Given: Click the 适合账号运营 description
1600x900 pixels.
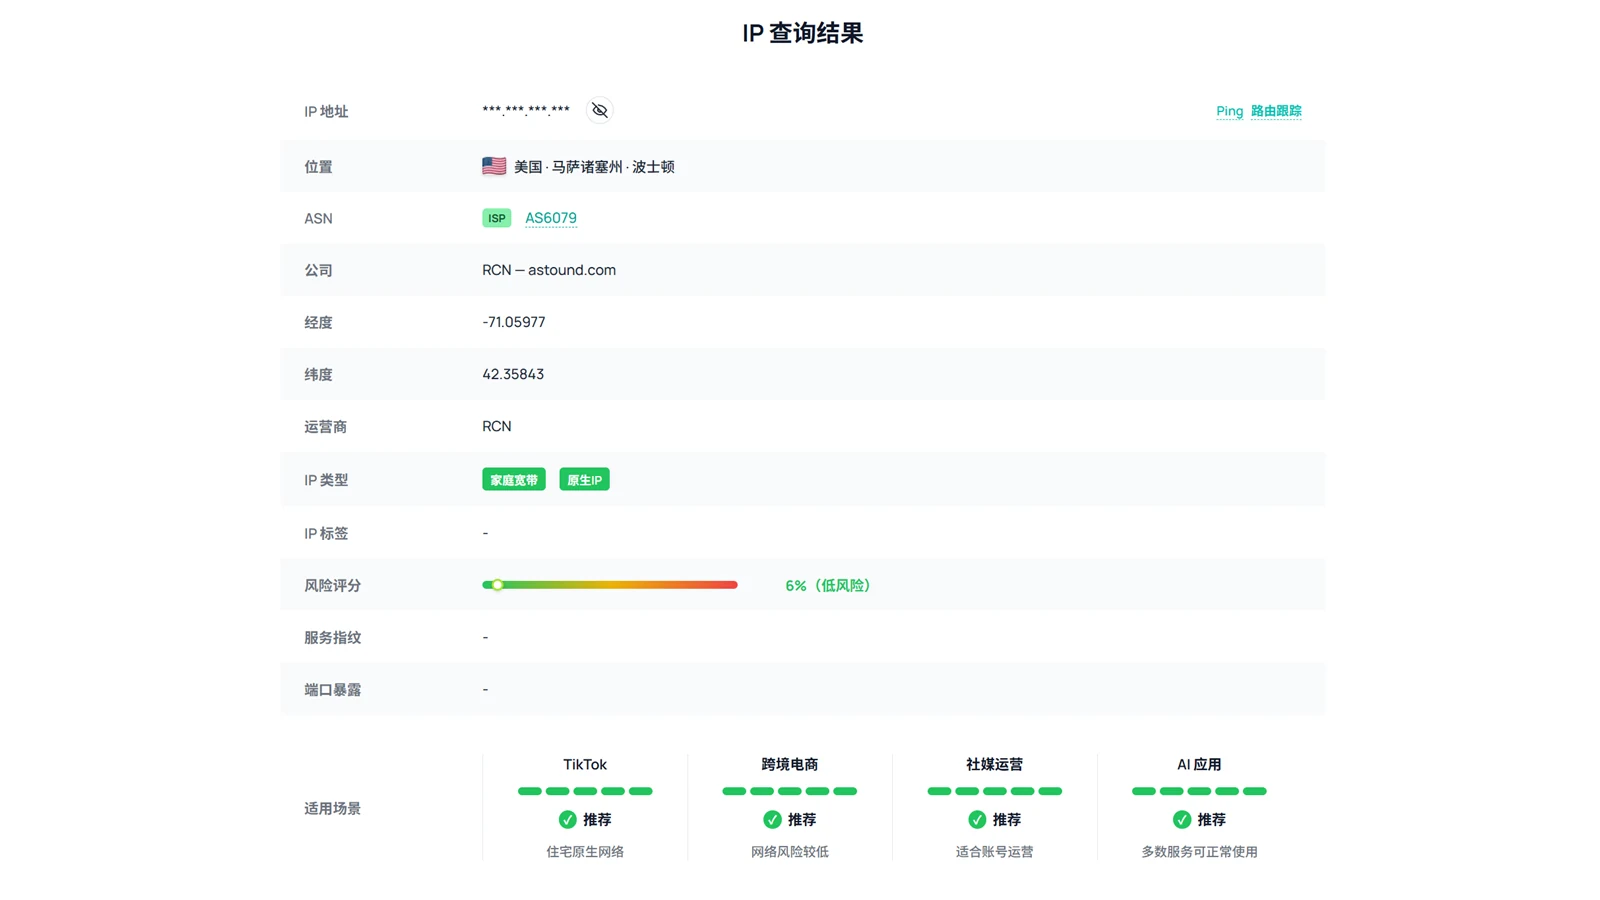Looking at the screenshot, I should pyautogui.click(x=995, y=852).
